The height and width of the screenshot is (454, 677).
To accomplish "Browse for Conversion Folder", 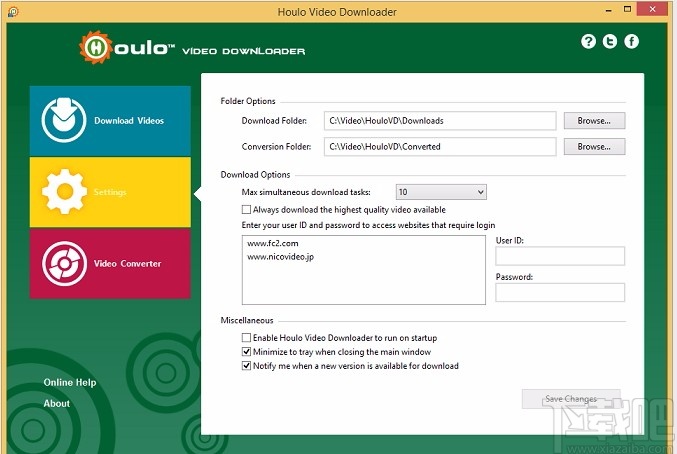I will coord(594,147).
